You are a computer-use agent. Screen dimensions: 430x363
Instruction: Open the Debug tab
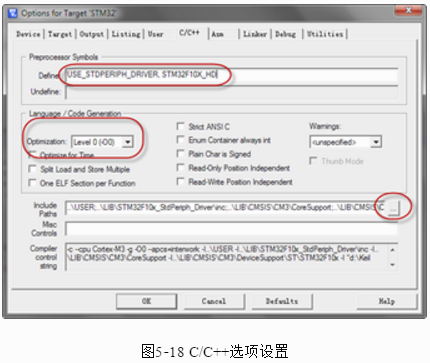pyautogui.click(x=286, y=34)
